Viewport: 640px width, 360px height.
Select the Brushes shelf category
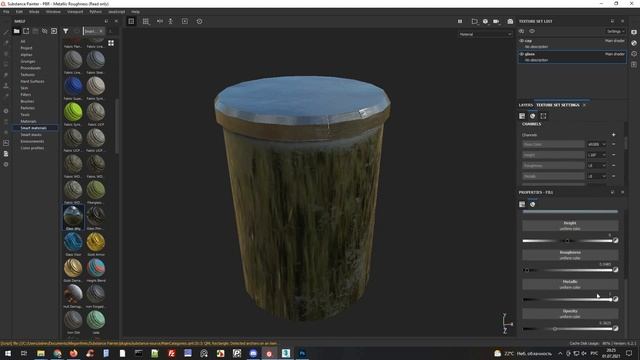click(27, 101)
